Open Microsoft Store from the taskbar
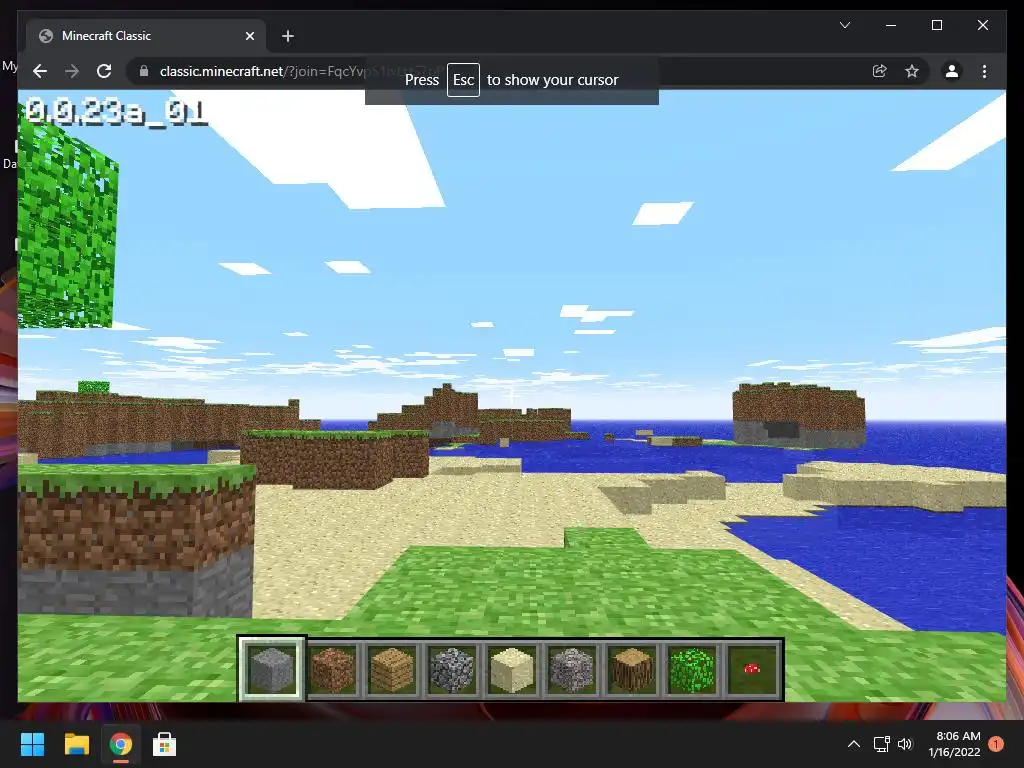 pyautogui.click(x=164, y=744)
